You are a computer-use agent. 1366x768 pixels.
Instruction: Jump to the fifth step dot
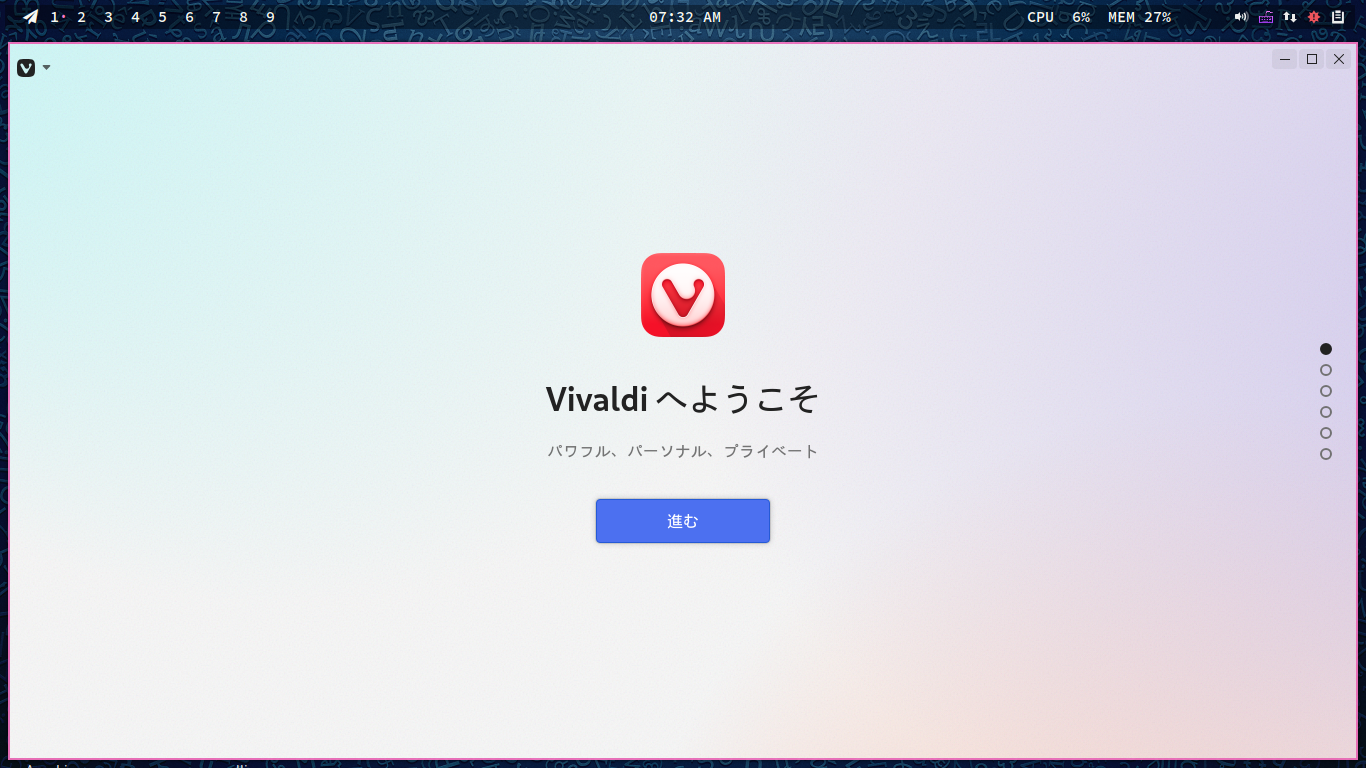1326,433
